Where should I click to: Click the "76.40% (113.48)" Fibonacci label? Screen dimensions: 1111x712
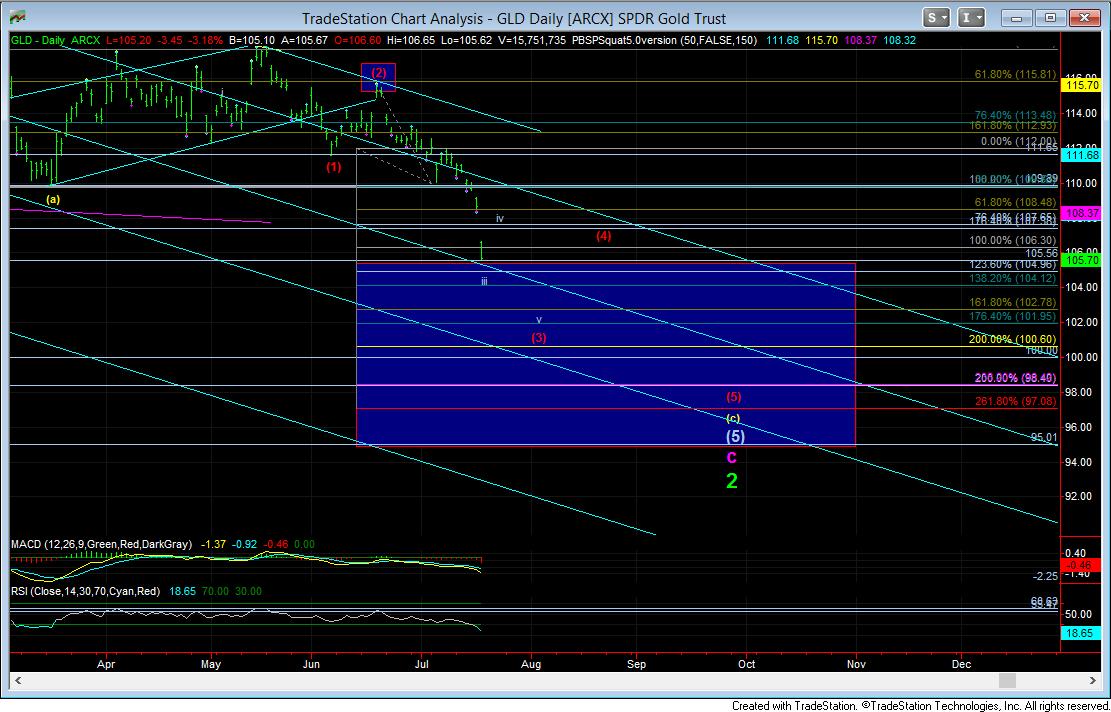(x=1015, y=115)
